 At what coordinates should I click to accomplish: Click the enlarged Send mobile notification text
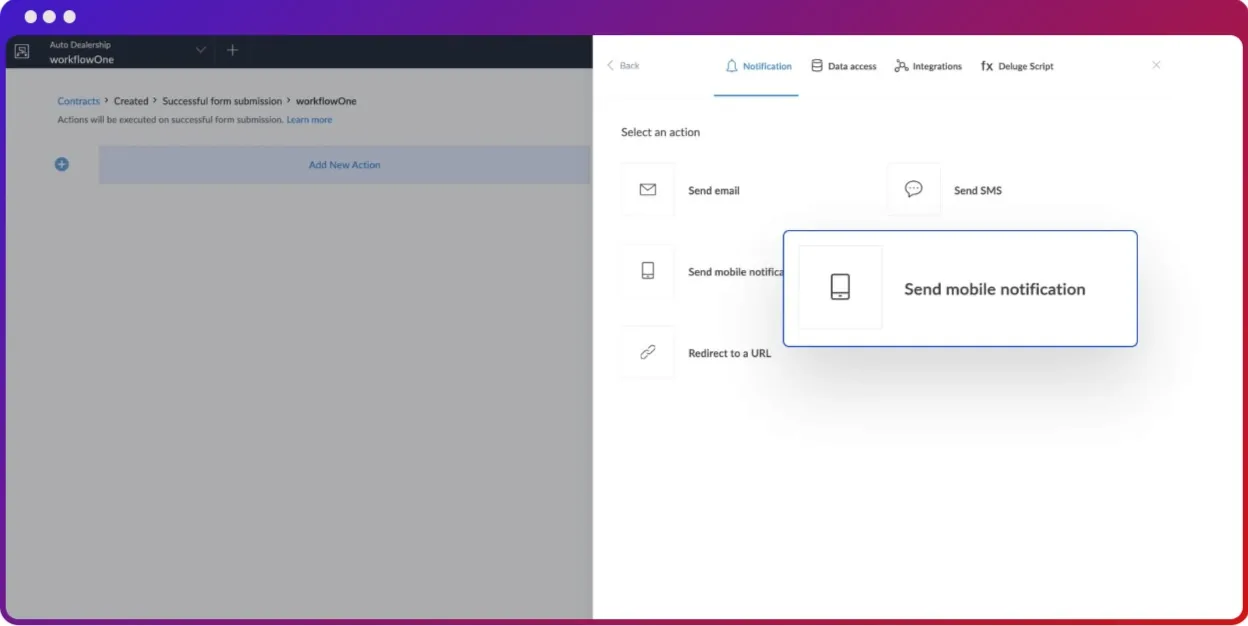click(995, 289)
